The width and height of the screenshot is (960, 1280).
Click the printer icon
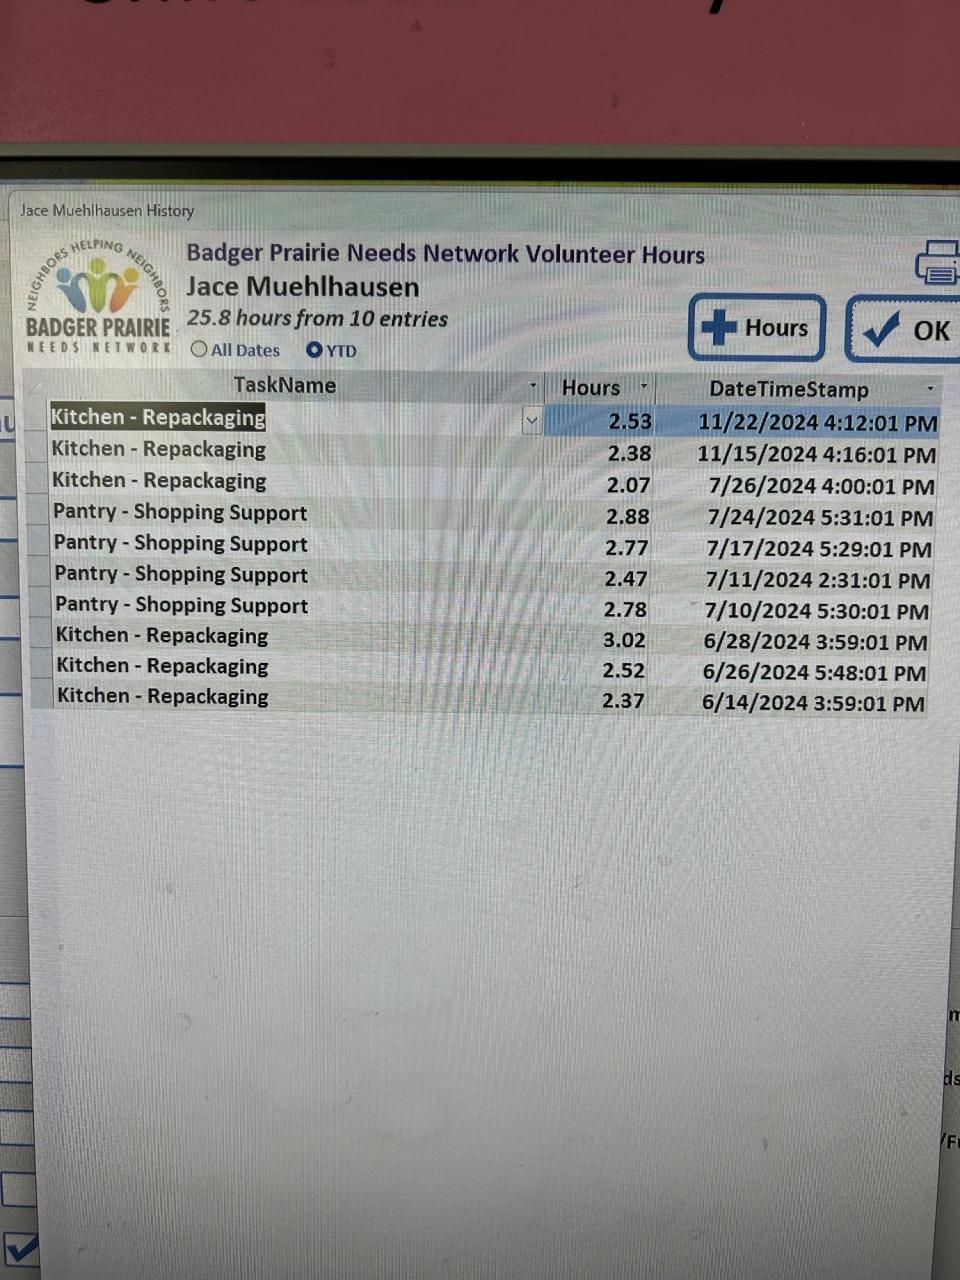939,264
